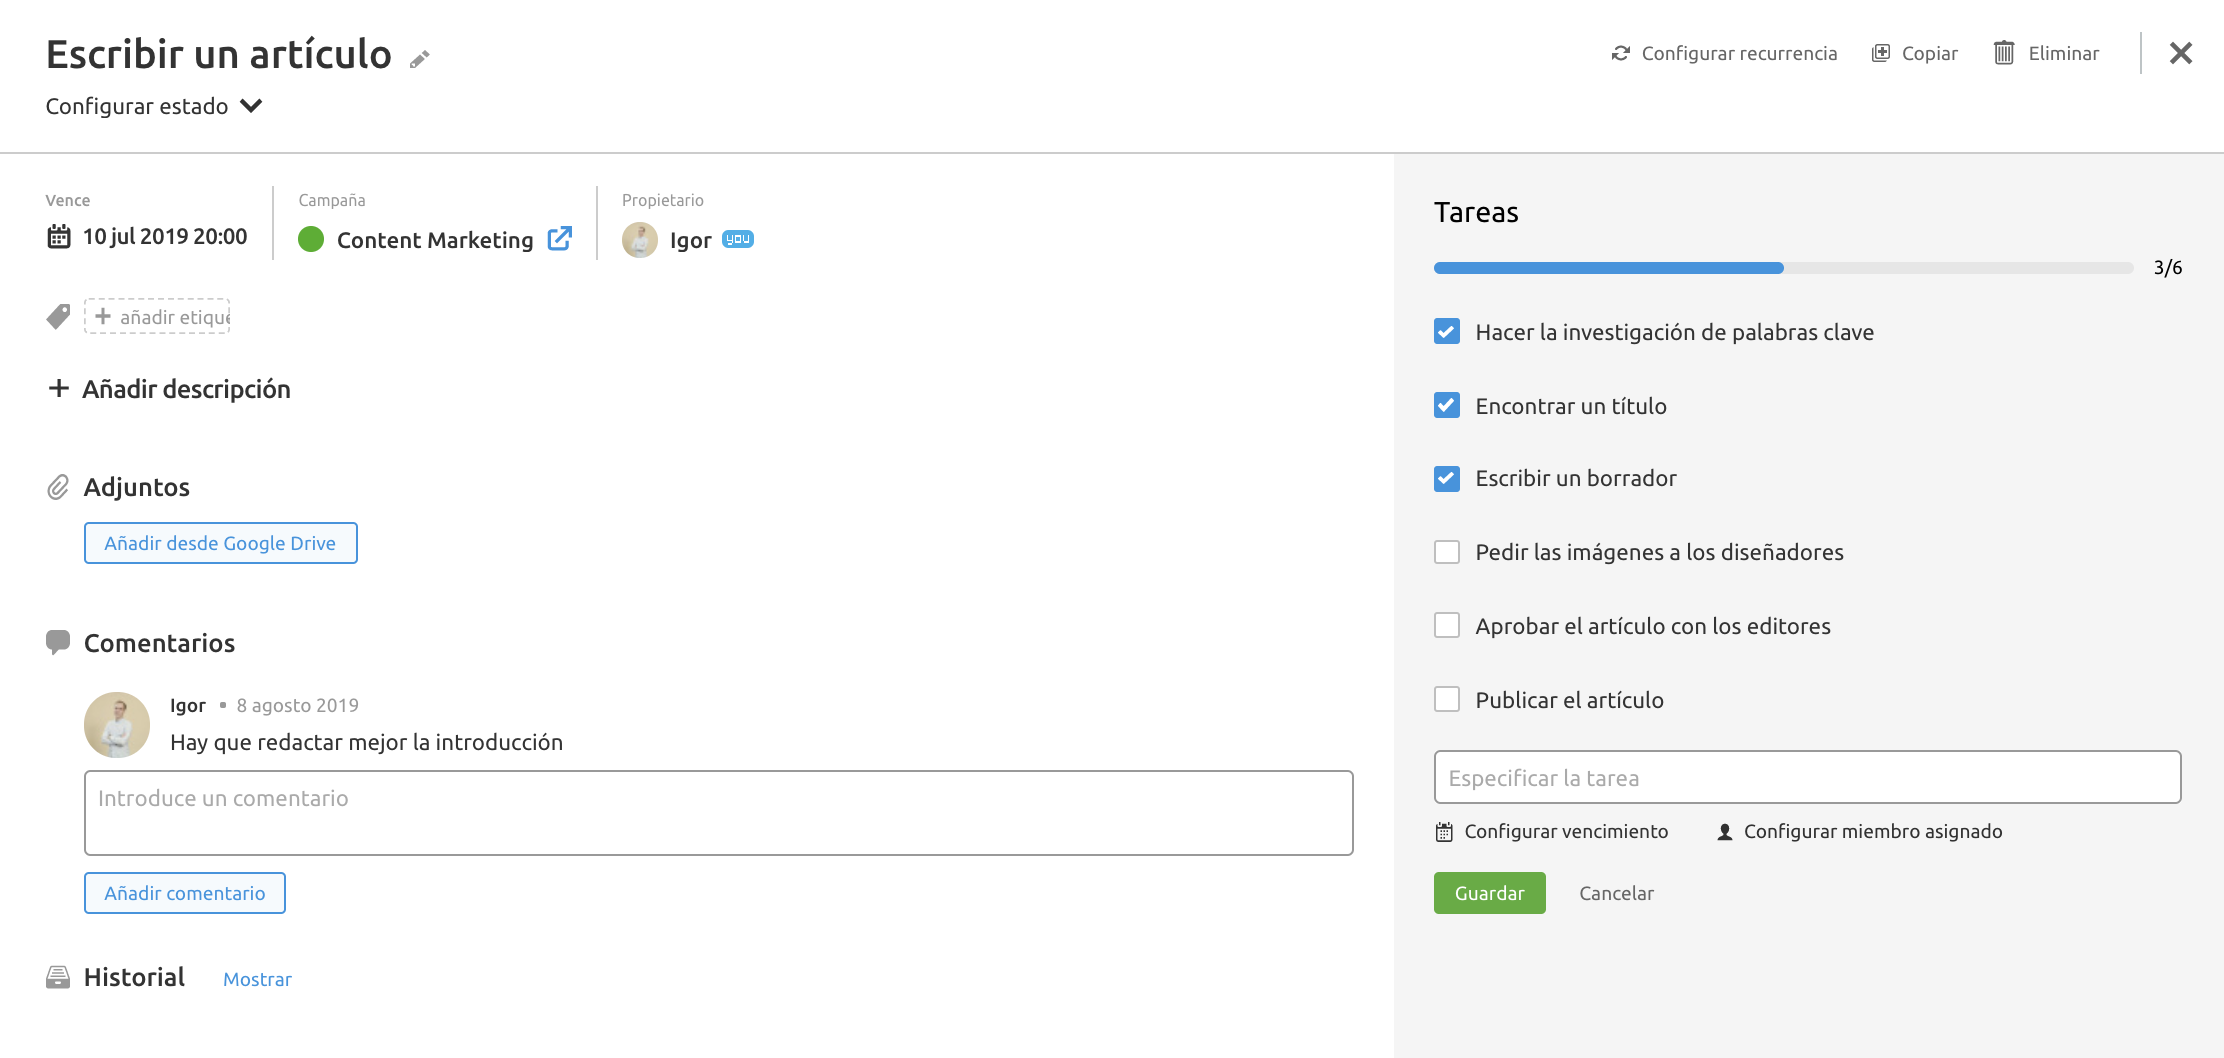Show the Historial section via Mostrar
Screen dimensions: 2224x1058
click(x=257, y=979)
